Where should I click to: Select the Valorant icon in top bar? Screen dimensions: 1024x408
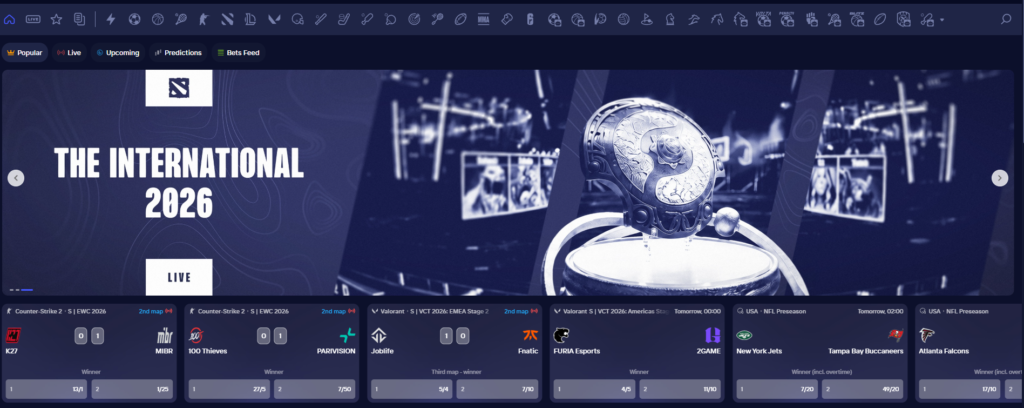point(274,20)
